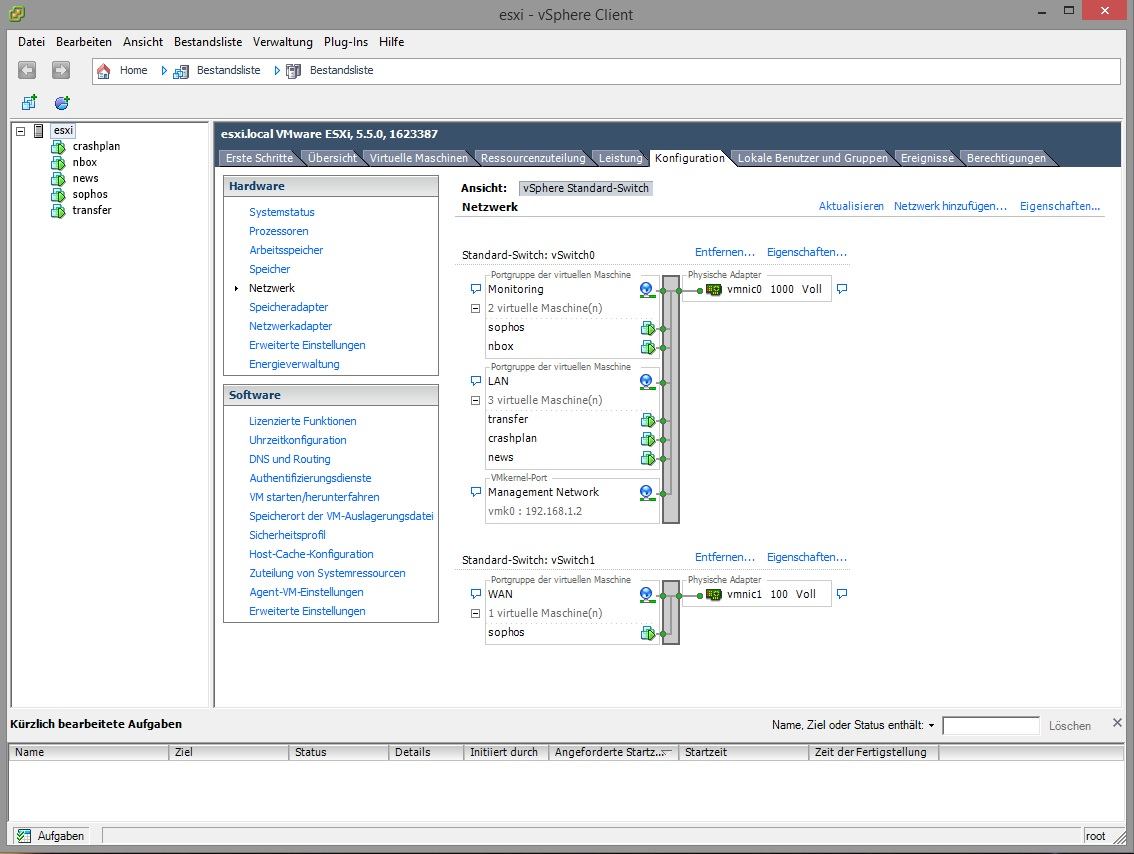The height and width of the screenshot is (854, 1134).
Task: Click the back navigation arrow
Action: coord(27,70)
